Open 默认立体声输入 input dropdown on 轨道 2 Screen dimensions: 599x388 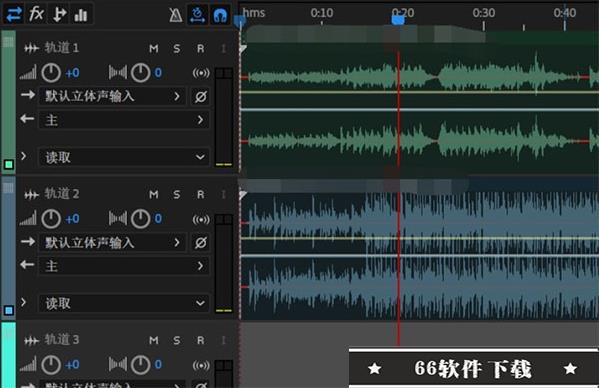point(112,242)
